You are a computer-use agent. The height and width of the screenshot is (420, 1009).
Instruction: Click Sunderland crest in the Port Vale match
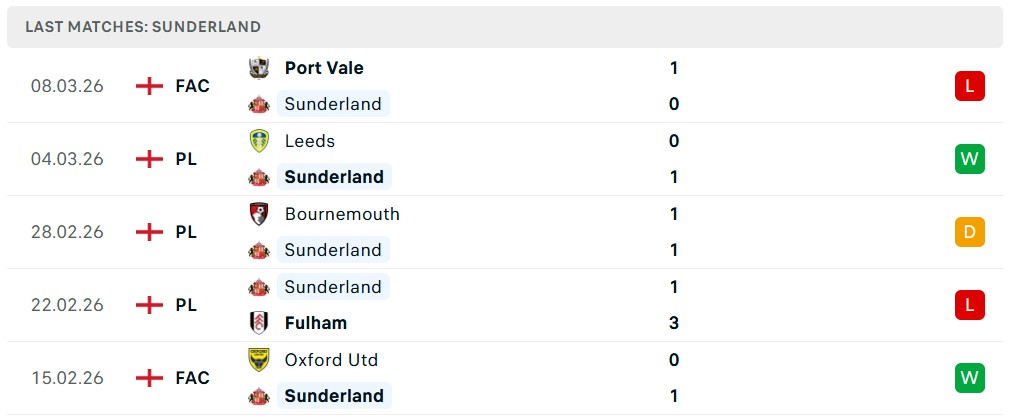point(259,104)
